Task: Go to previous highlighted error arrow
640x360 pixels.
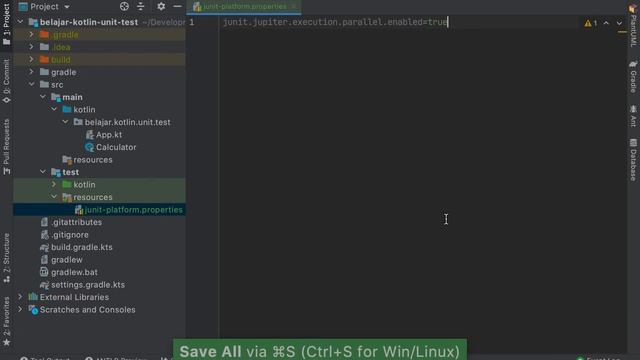Action: pos(606,23)
